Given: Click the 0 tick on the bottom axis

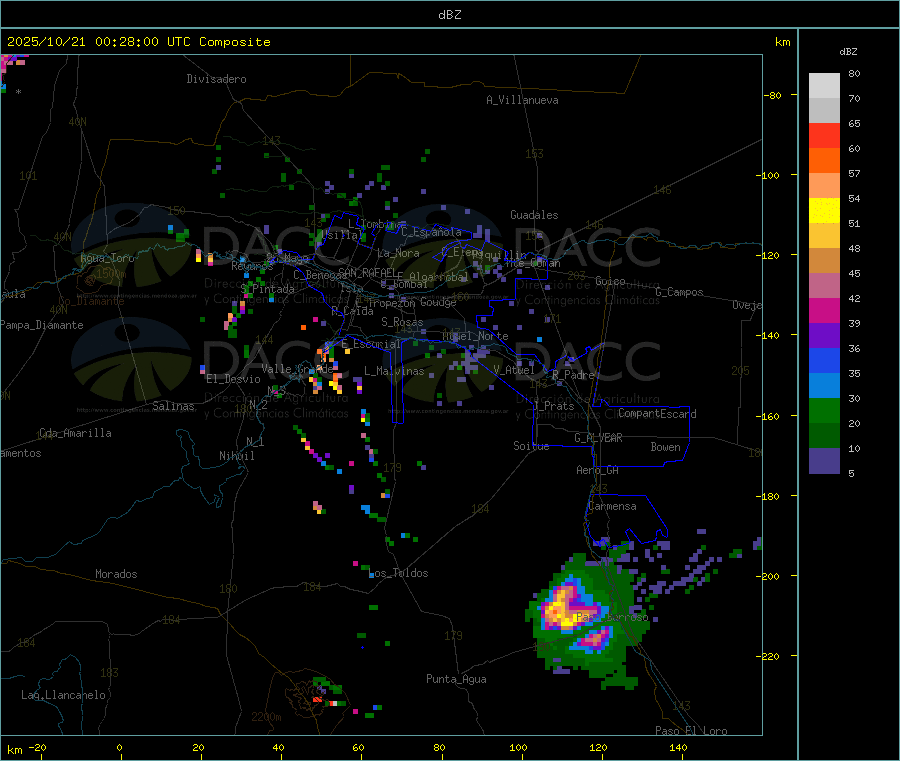Looking at the screenshot, I should (119, 747).
